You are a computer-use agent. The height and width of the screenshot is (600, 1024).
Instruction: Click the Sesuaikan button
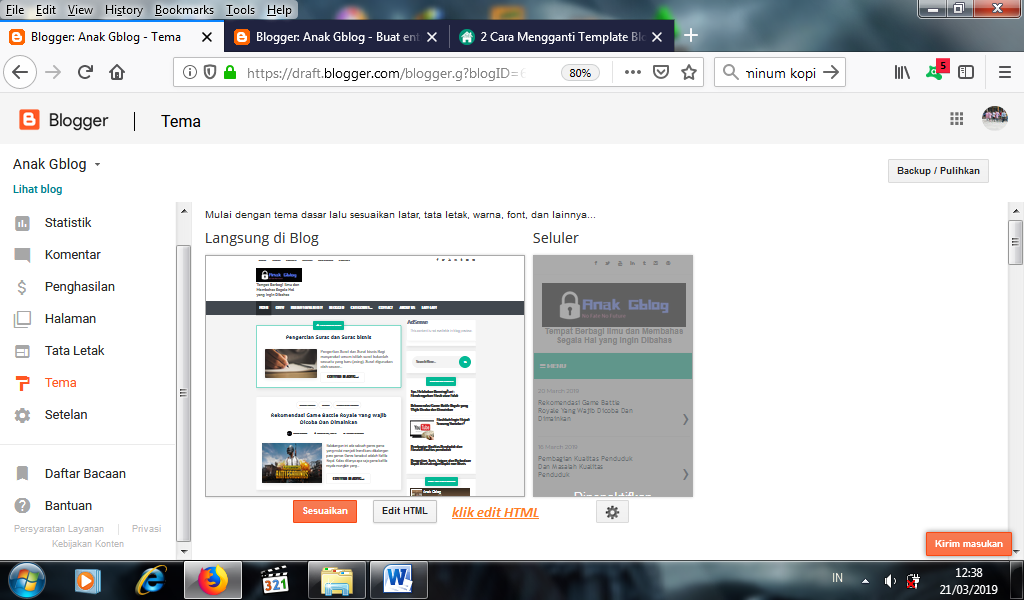[x=325, y=511]
